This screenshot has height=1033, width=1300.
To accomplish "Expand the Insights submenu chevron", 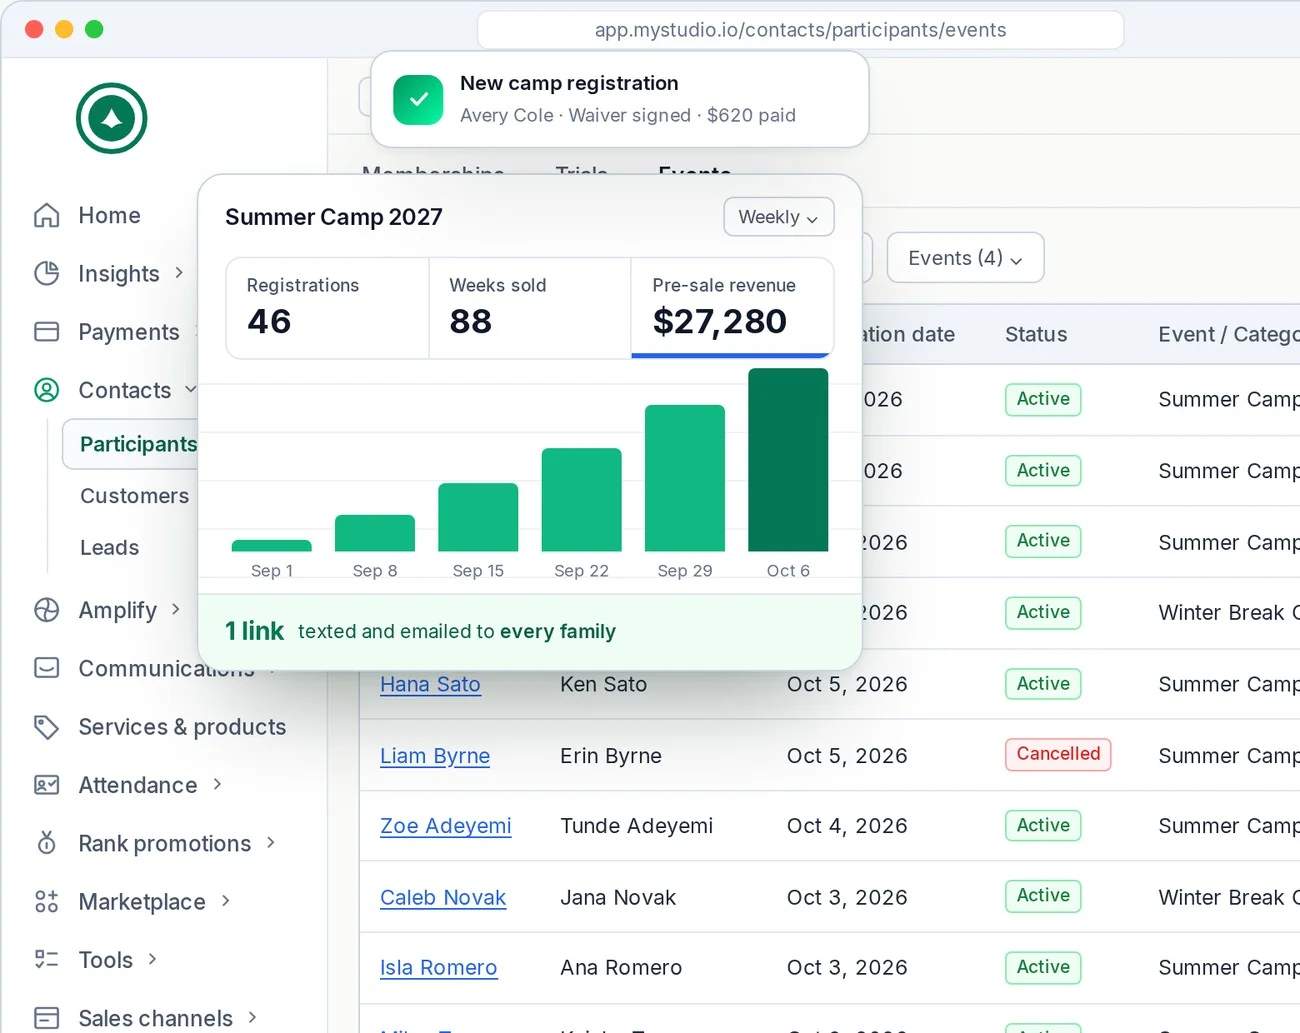I will click(179, 272).
